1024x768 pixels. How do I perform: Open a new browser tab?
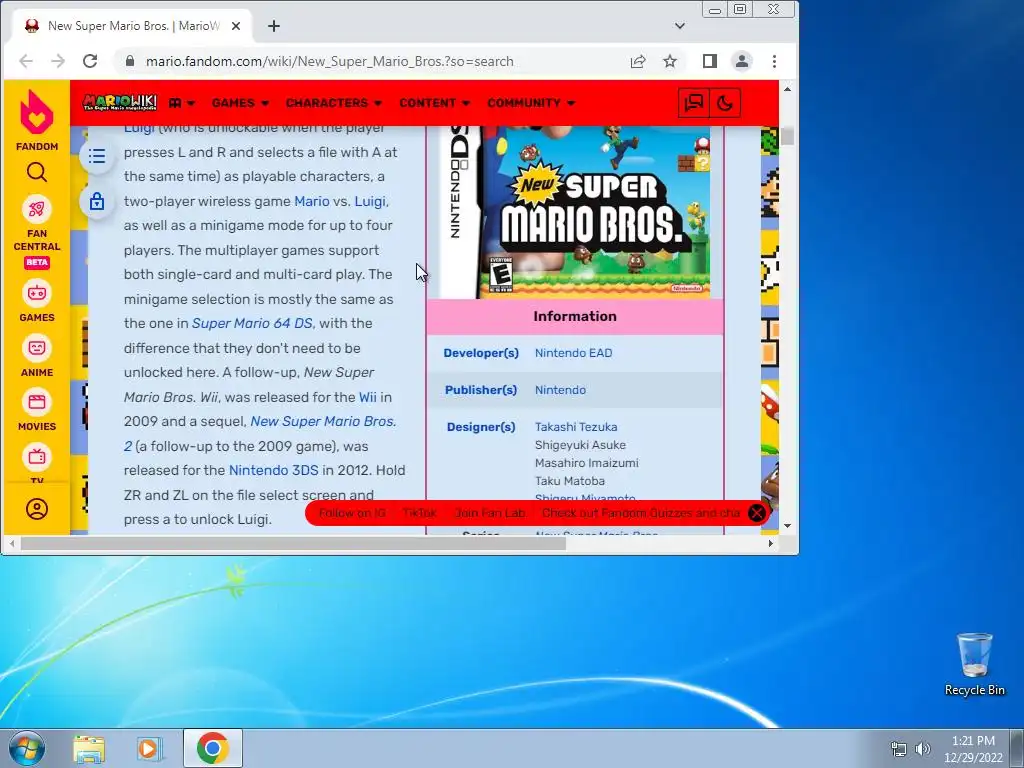coord(274,26)
